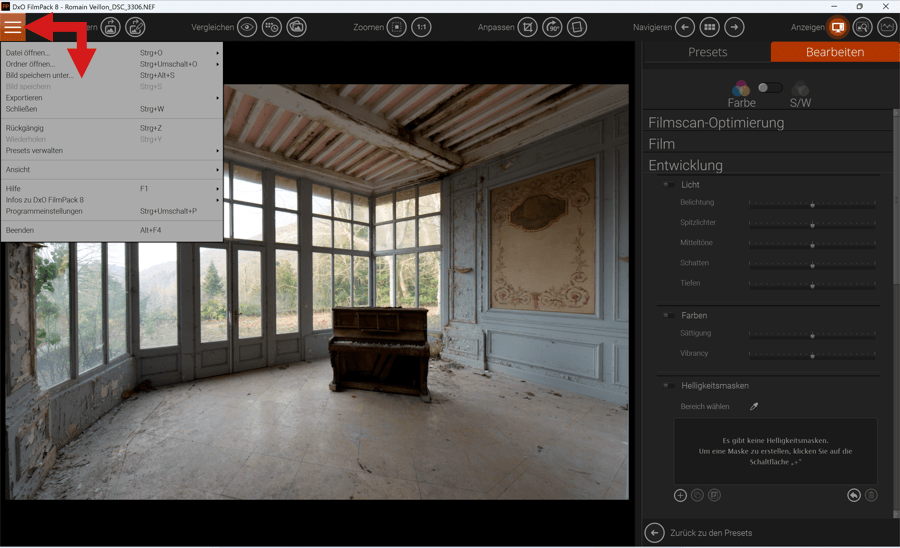Rotate the image 90 degrees

tap(552, 27)
